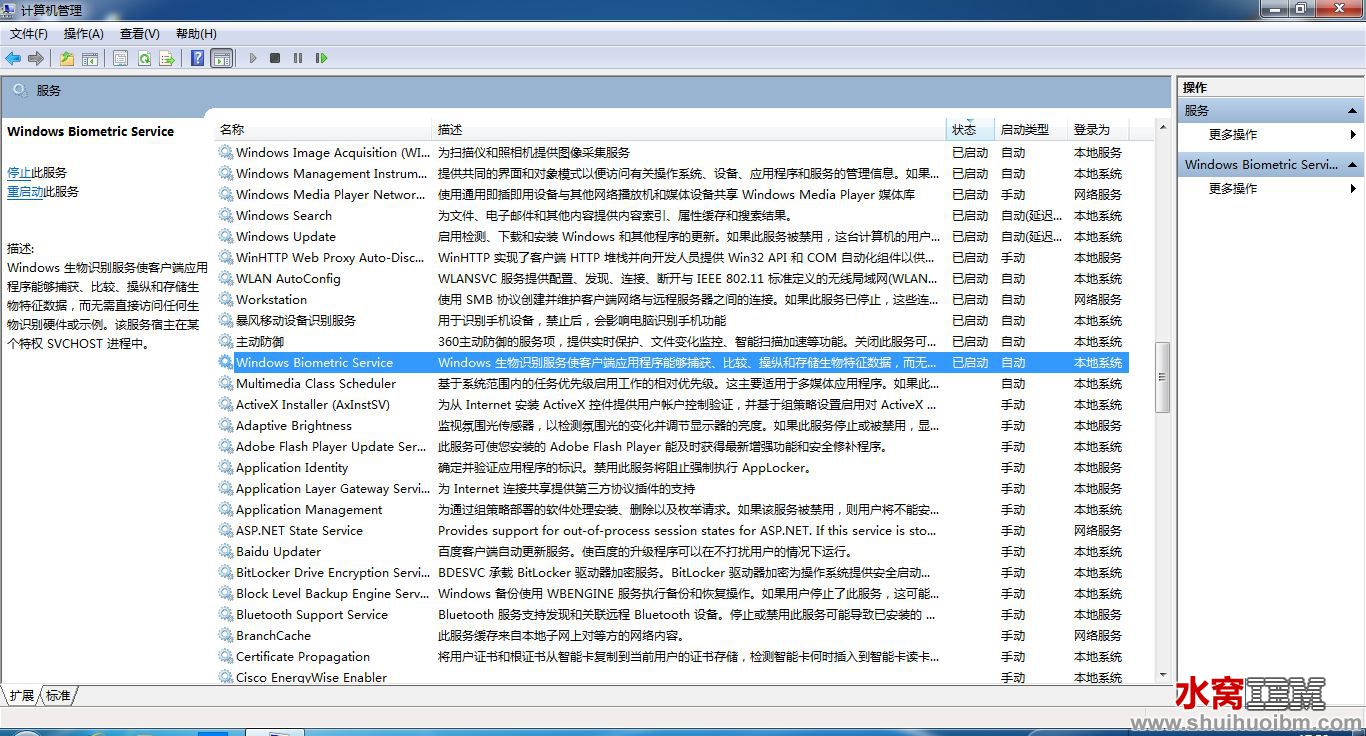The image size is (1366, 736).
Task: Open the 操作(A) menu
Action: [84, 34]
